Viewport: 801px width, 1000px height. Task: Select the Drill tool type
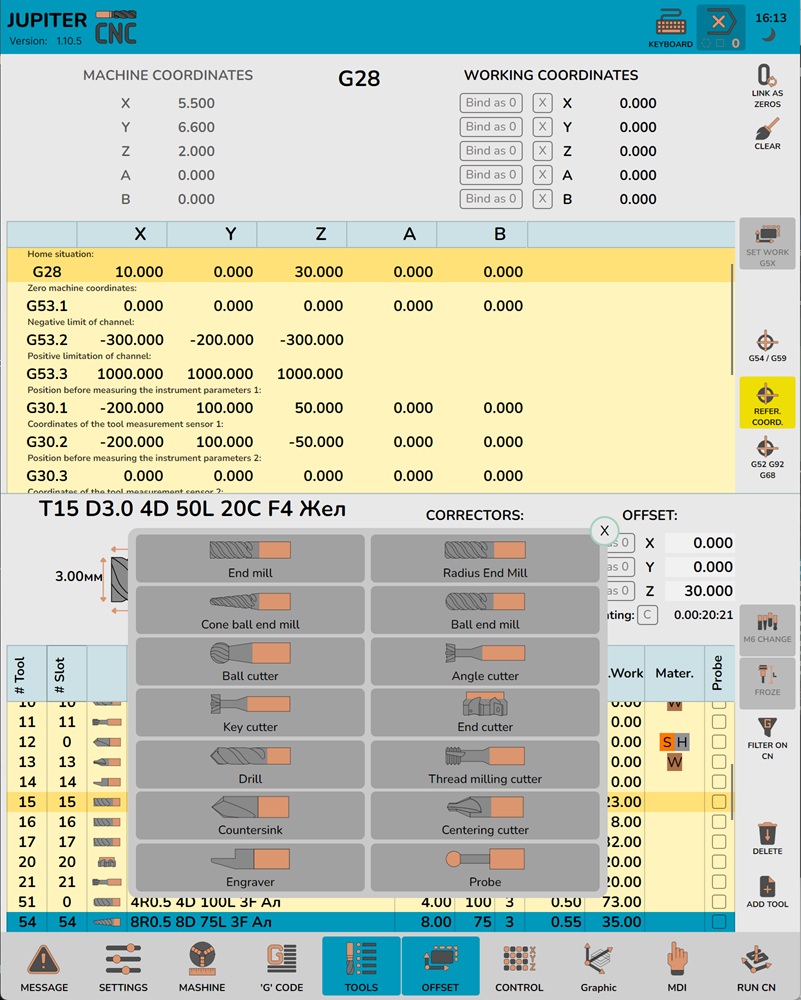pos(250,764)
